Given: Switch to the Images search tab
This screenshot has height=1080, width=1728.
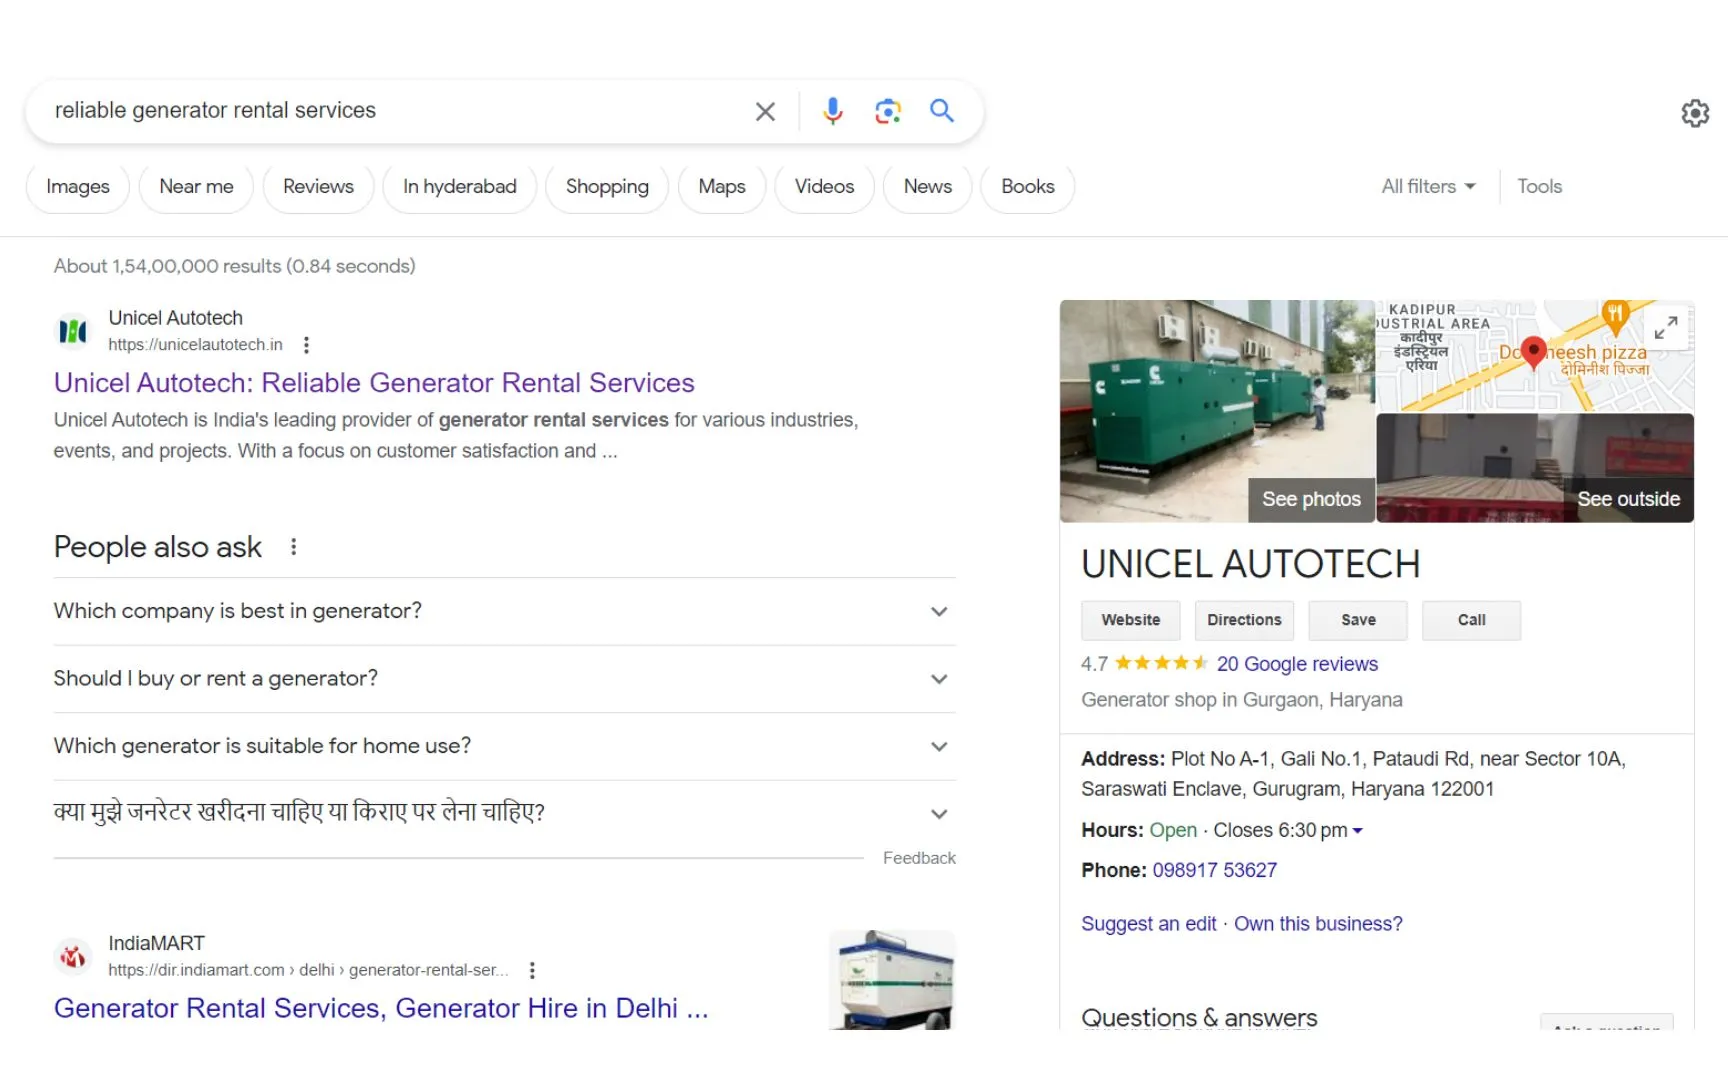Looking at the screenshot, I should (x=77, y=186).
